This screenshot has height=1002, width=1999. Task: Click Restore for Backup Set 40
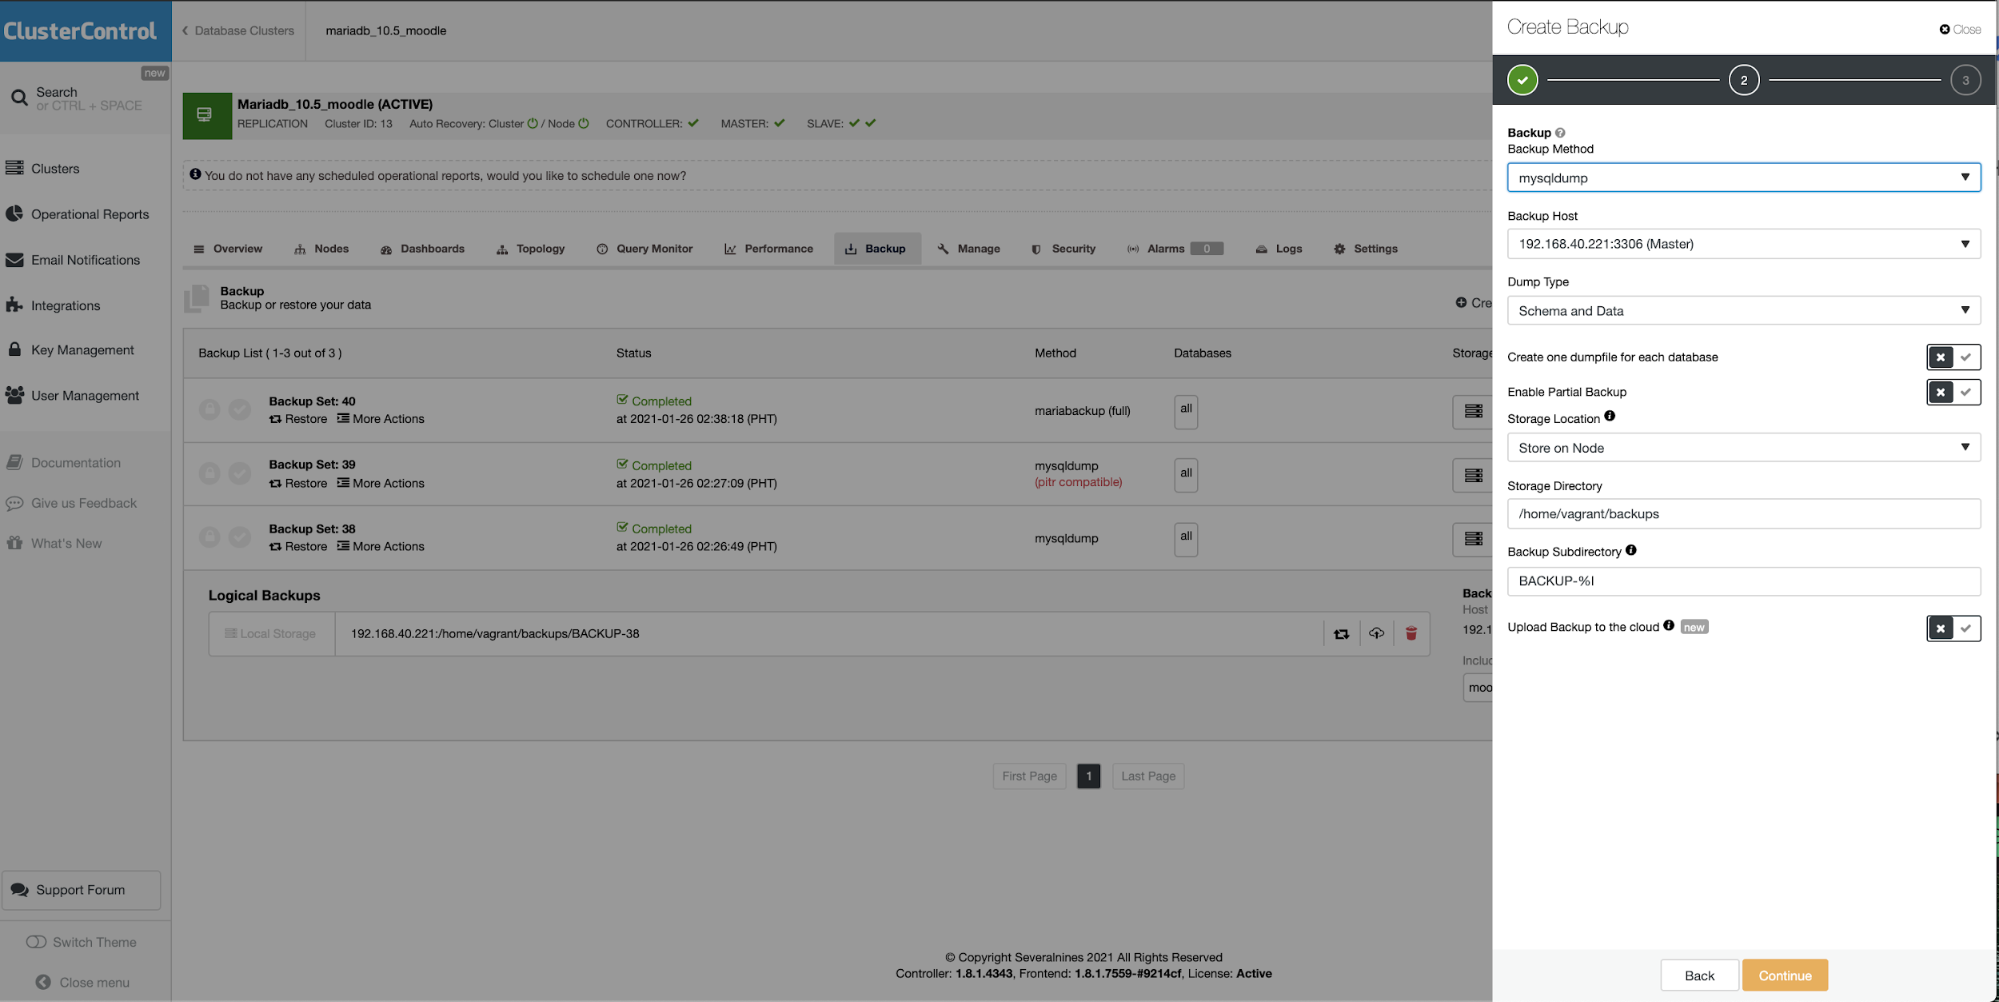click(298, 419)
